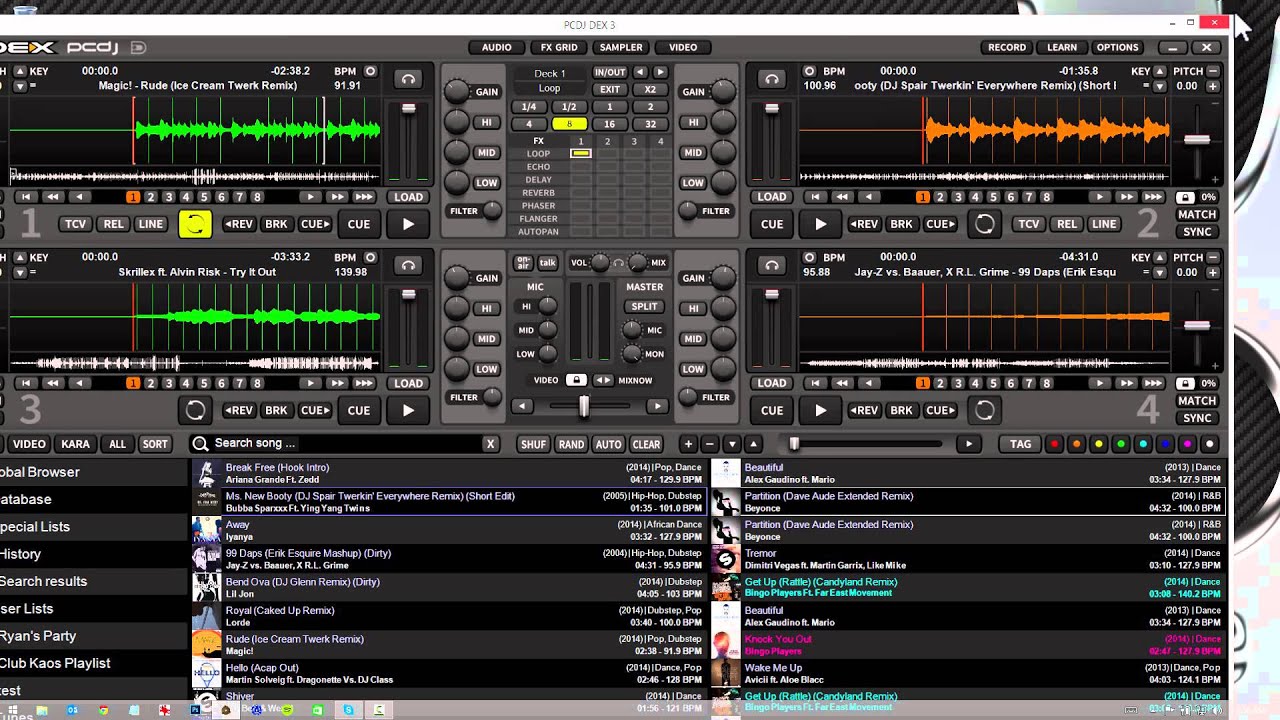Click the Search song input field
This screenshot has width=1280, height=720.
[345, 443]
